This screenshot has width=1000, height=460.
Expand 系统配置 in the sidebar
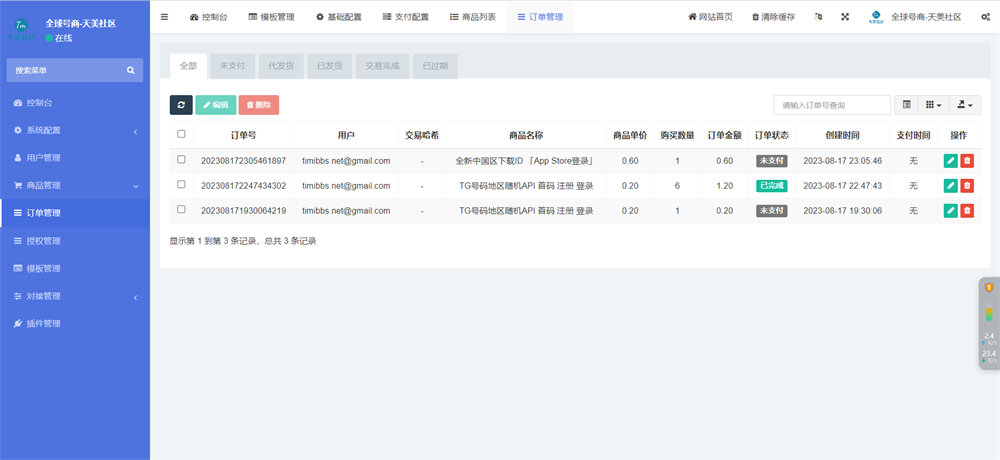point(75,130)
